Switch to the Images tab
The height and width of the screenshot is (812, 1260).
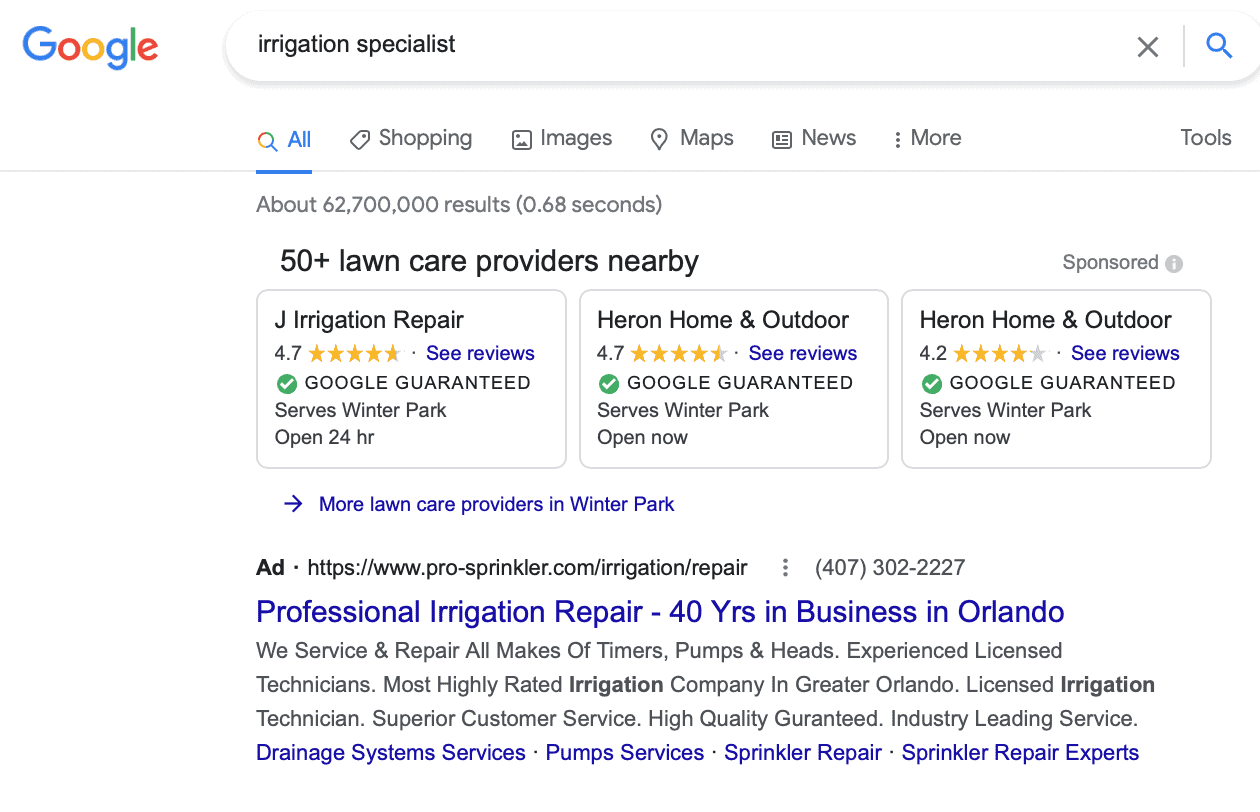[x=562, y=139]
